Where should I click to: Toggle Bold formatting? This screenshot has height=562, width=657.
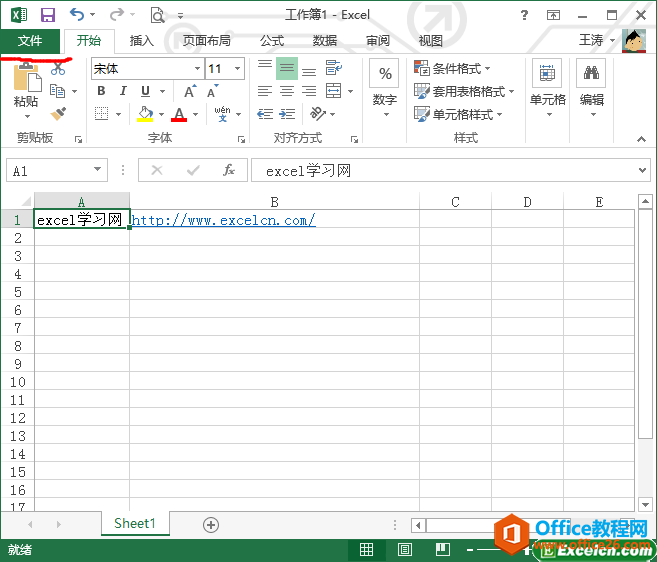pyautogui.click(x=101, y=91)
